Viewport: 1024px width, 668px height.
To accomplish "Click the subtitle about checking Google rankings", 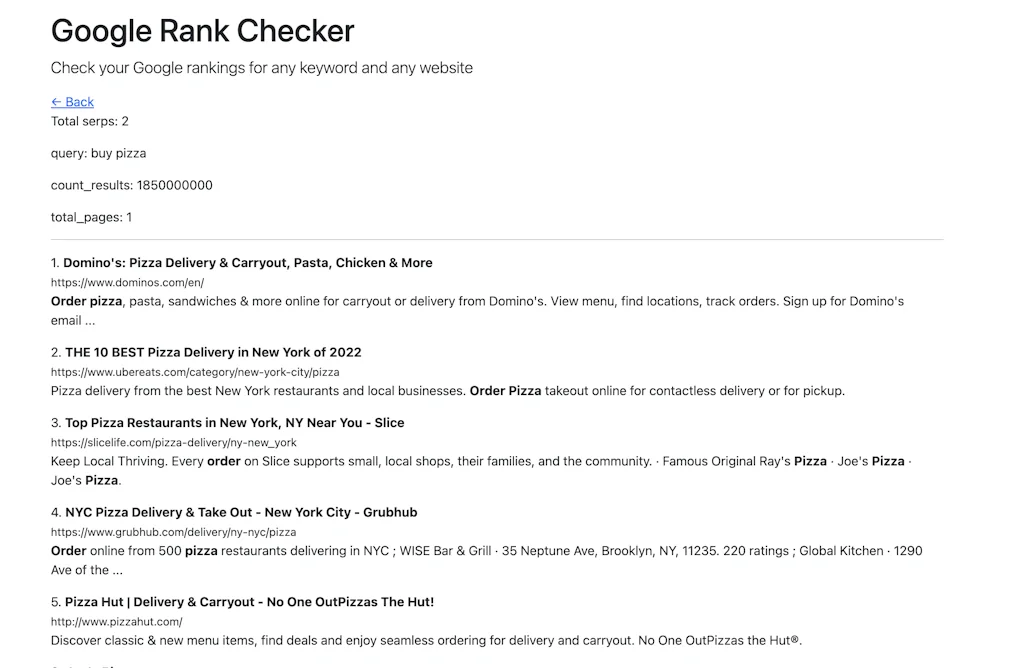I will [261, 67].
